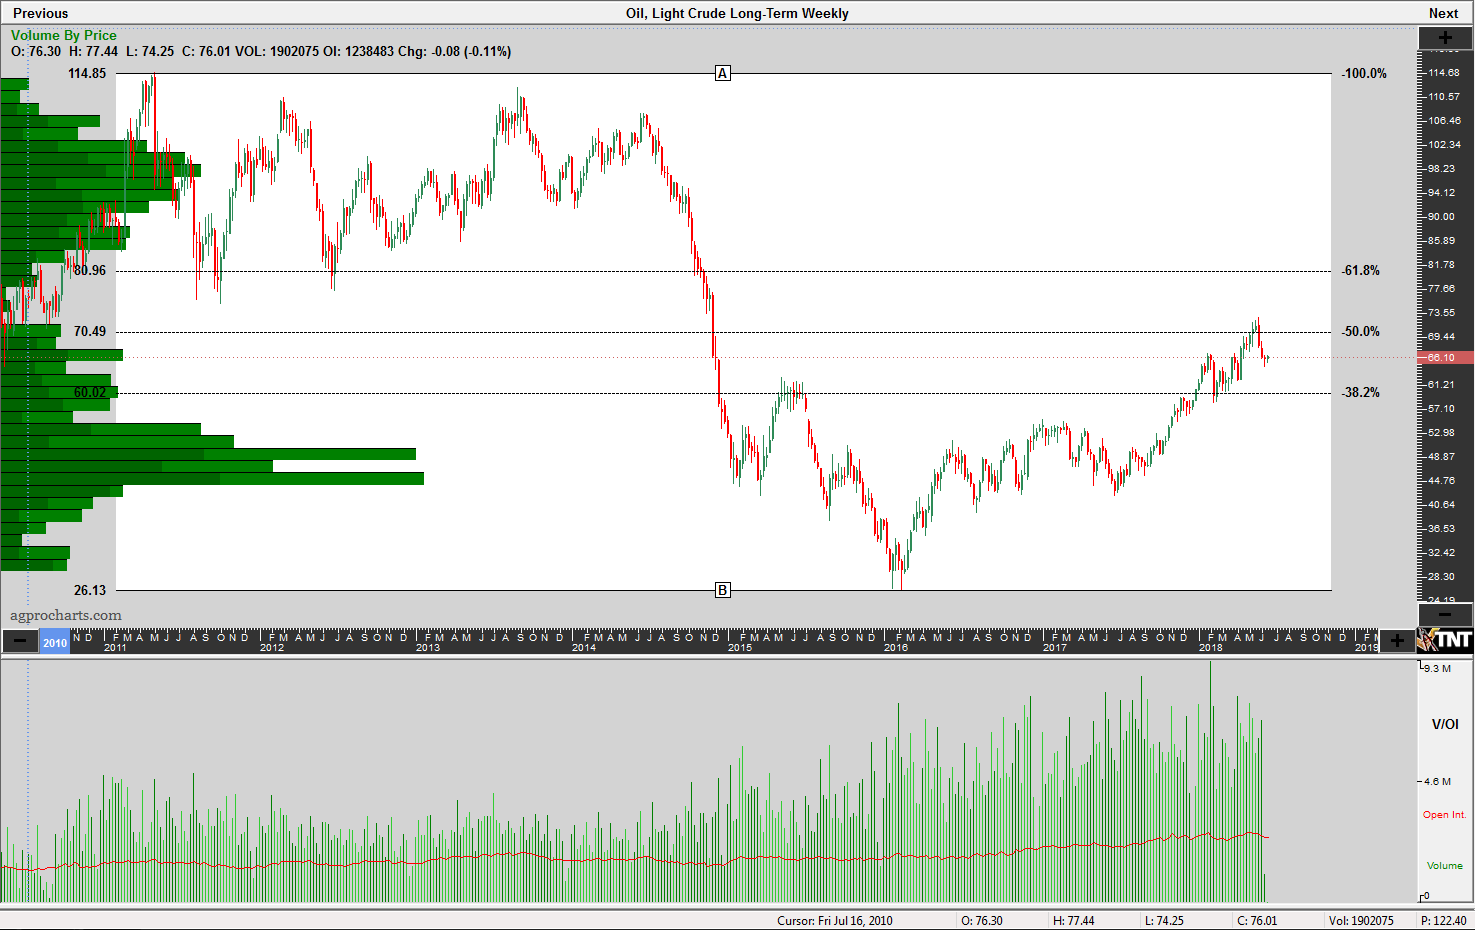Click the 2017 year label on timeline
Image resolution: width=1475 pixels, height=930 pixels.
point(1055,647)
